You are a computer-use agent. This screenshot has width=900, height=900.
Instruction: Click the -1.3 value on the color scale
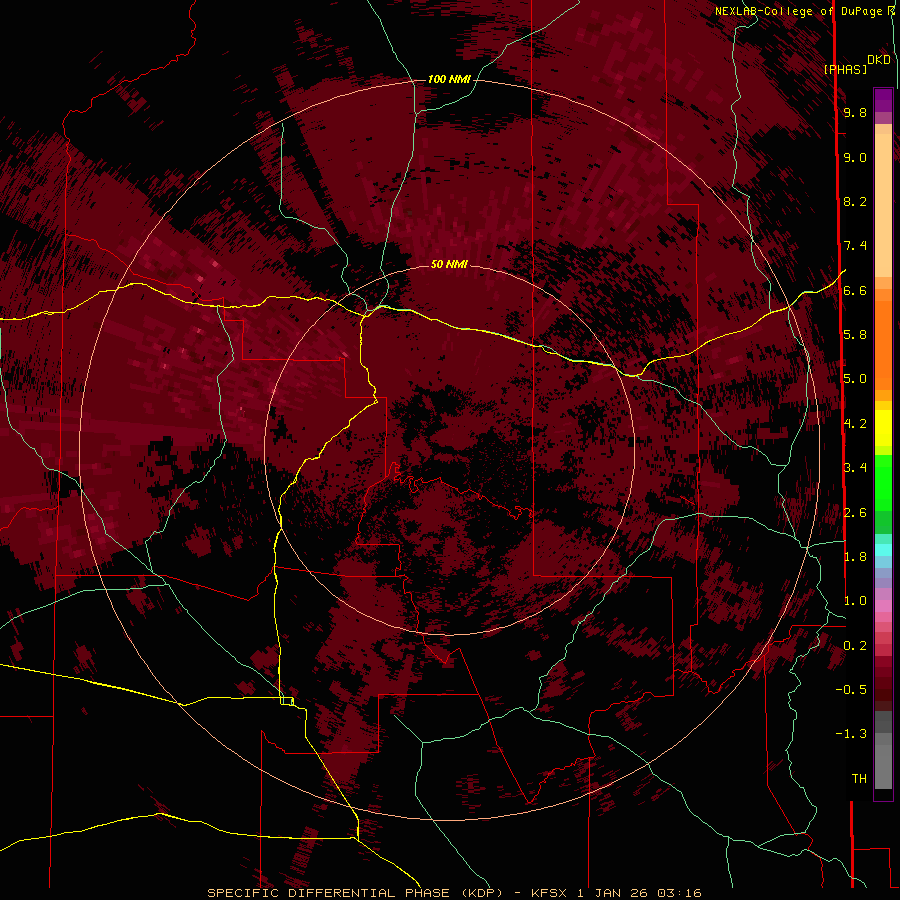(851, 734)
